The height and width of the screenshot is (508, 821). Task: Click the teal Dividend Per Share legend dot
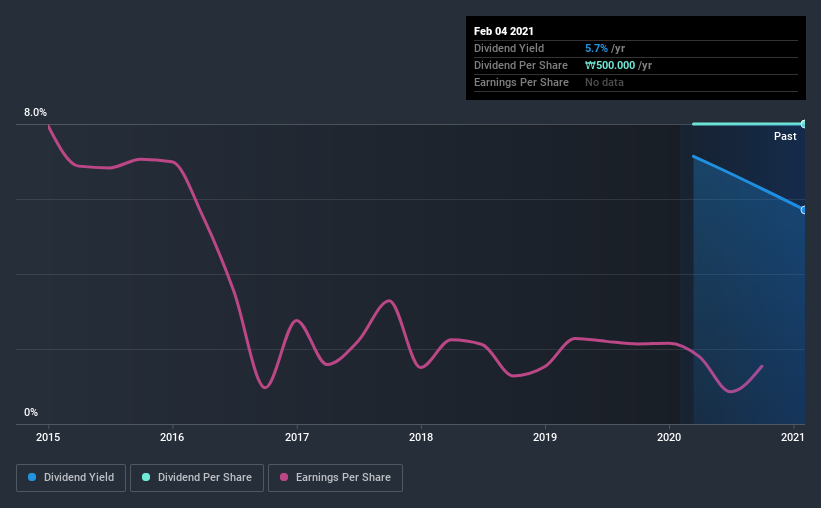(x=146, y=477)
